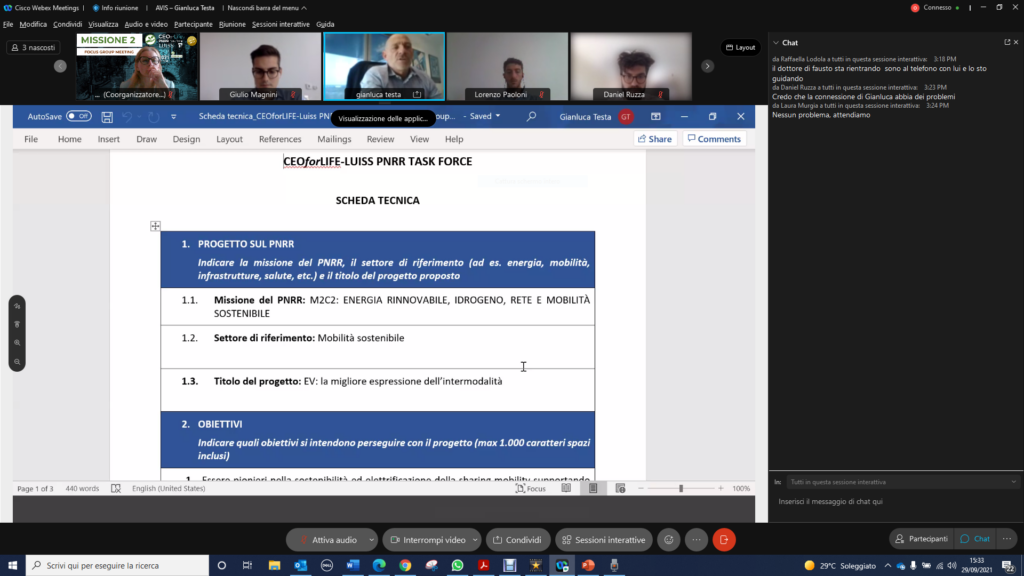Viewport: 1024px width, 576px height.
Task: Toggle the Chat panel button
Action: [975, 539]
